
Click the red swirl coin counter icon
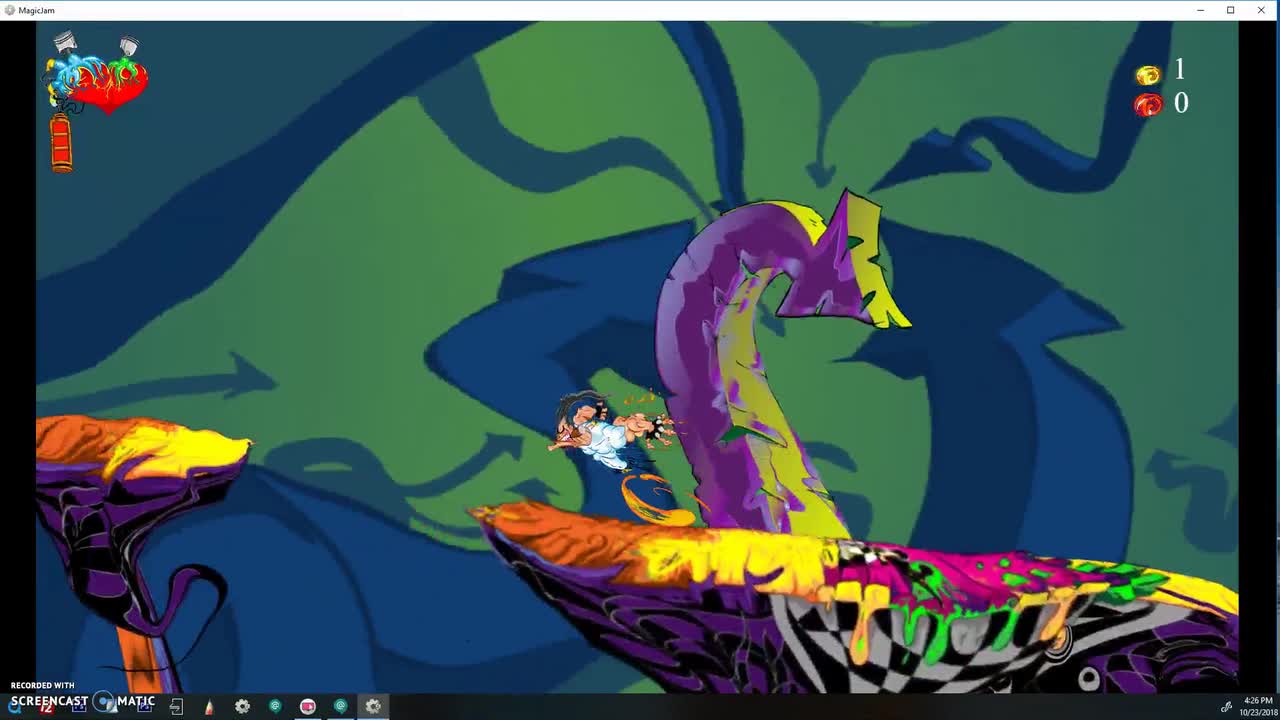tap(1148, 105)
